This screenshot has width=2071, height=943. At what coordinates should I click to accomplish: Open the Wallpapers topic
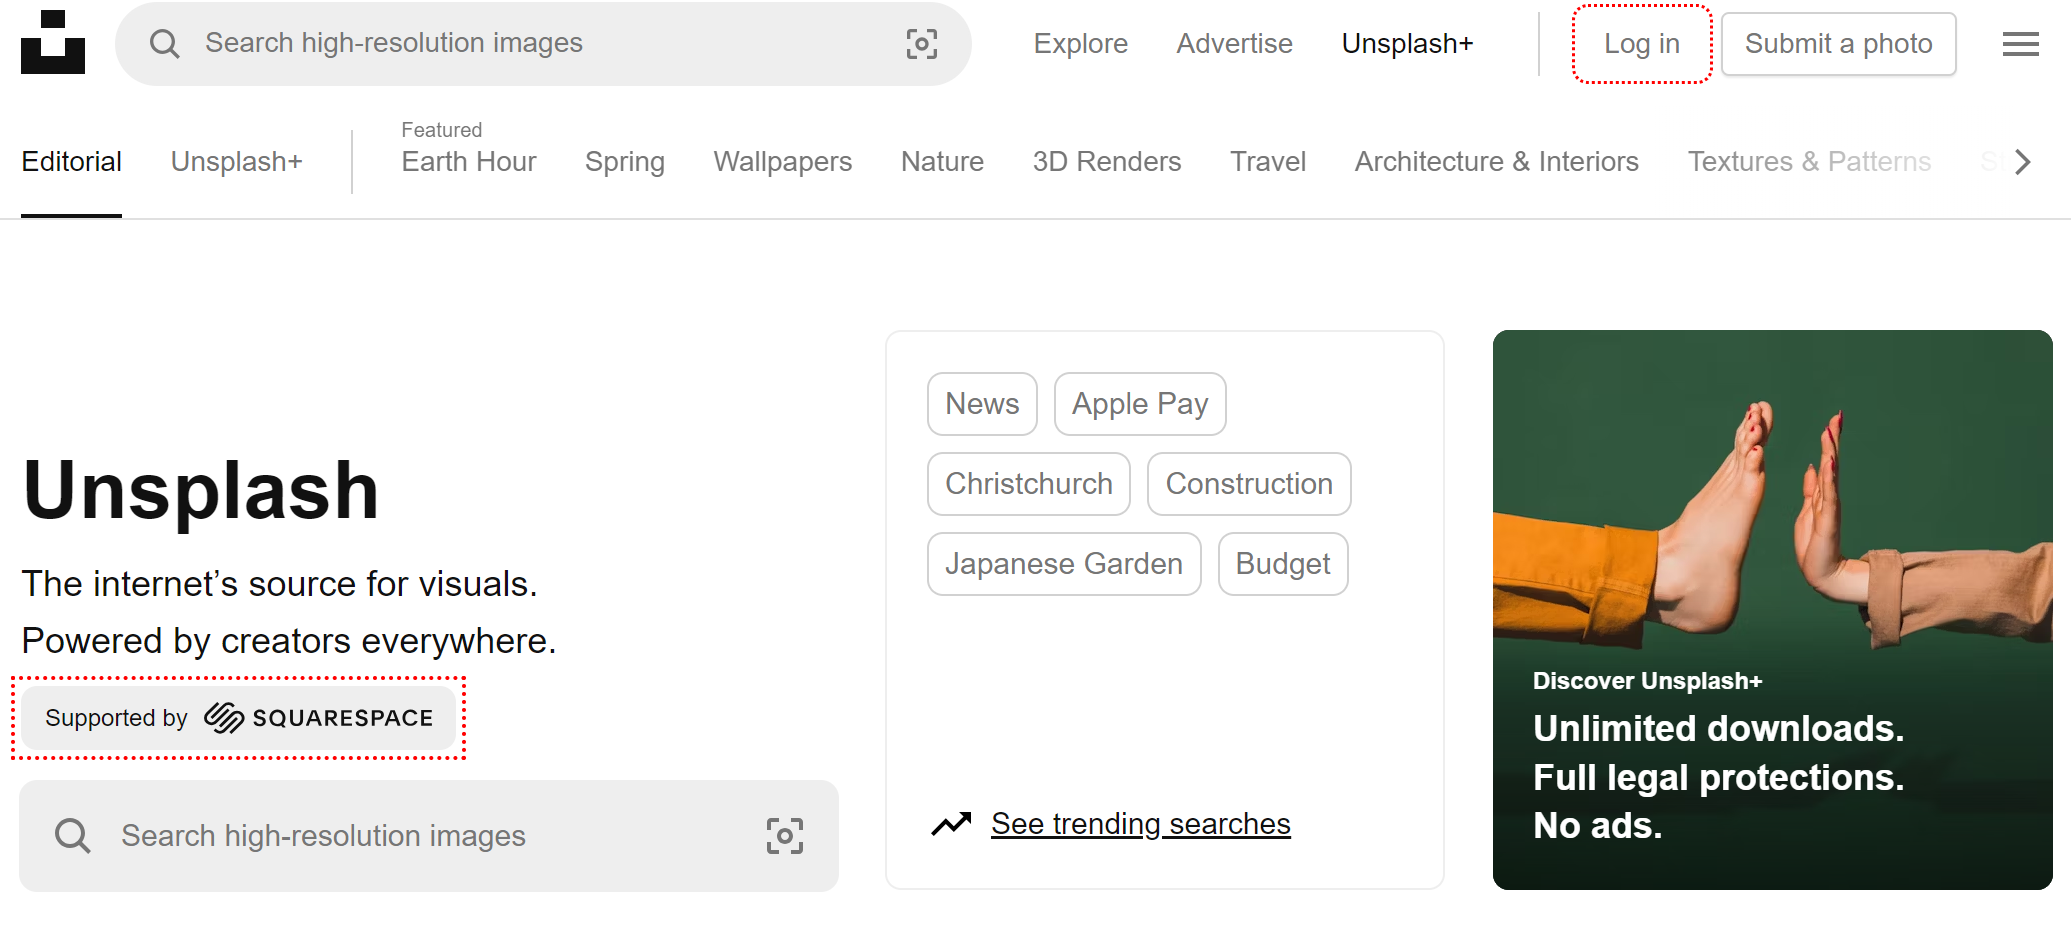tap(782, 162)
